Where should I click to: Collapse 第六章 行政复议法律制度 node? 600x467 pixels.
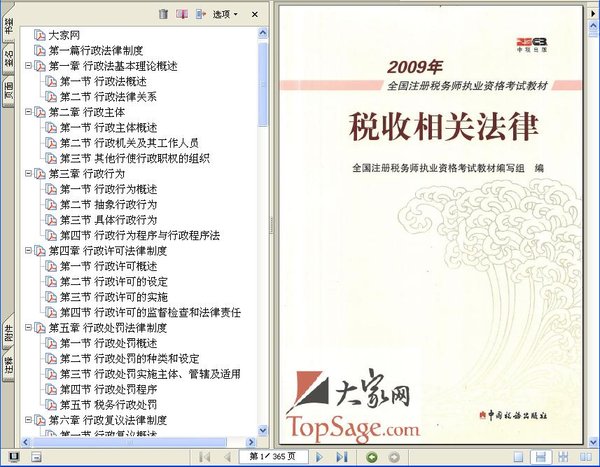pos(28,420)
